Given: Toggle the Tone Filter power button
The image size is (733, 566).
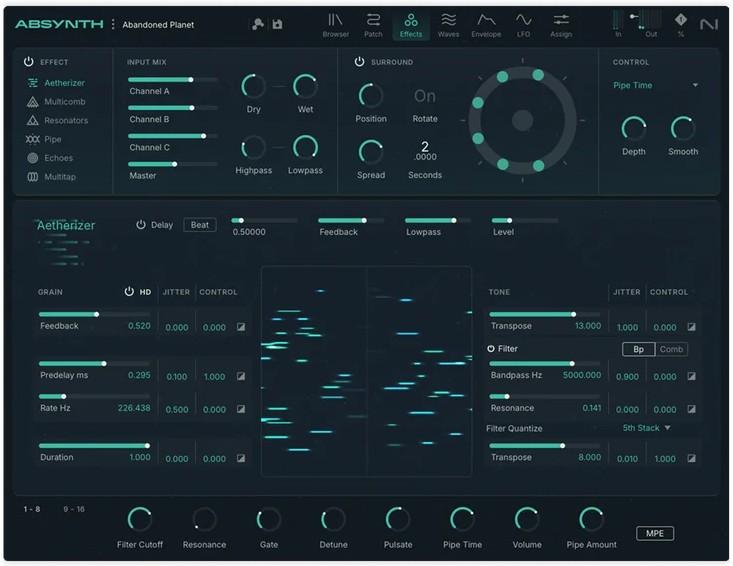Looking at the screenshot, I should (x=491, y=349).
